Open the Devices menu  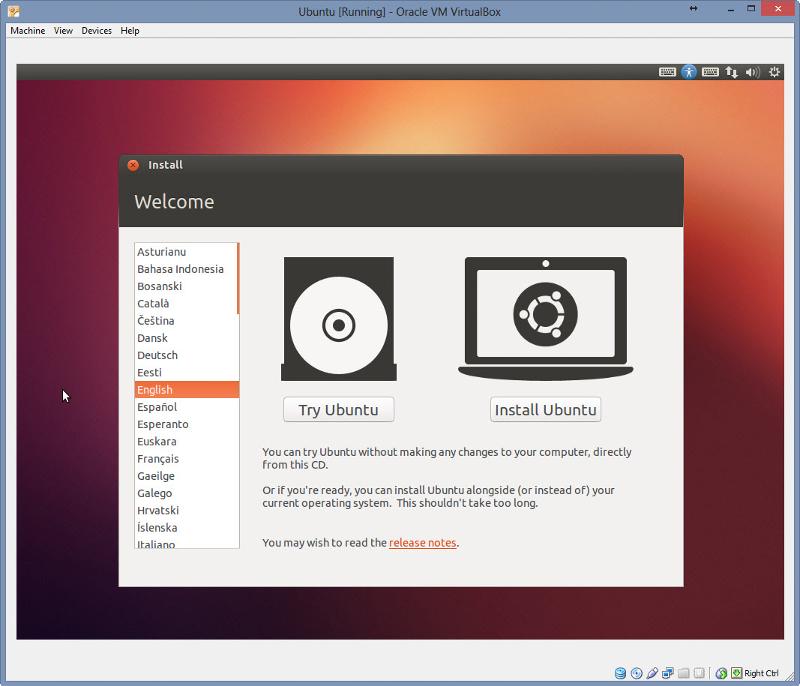[x=96, y=31]
